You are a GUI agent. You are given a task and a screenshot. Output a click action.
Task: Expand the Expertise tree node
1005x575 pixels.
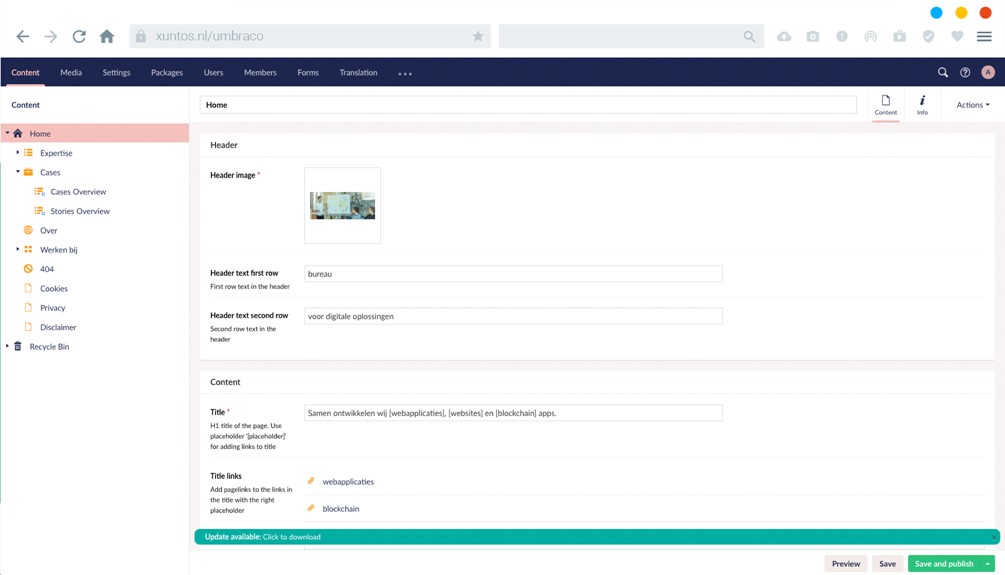(x=18, y=153)
